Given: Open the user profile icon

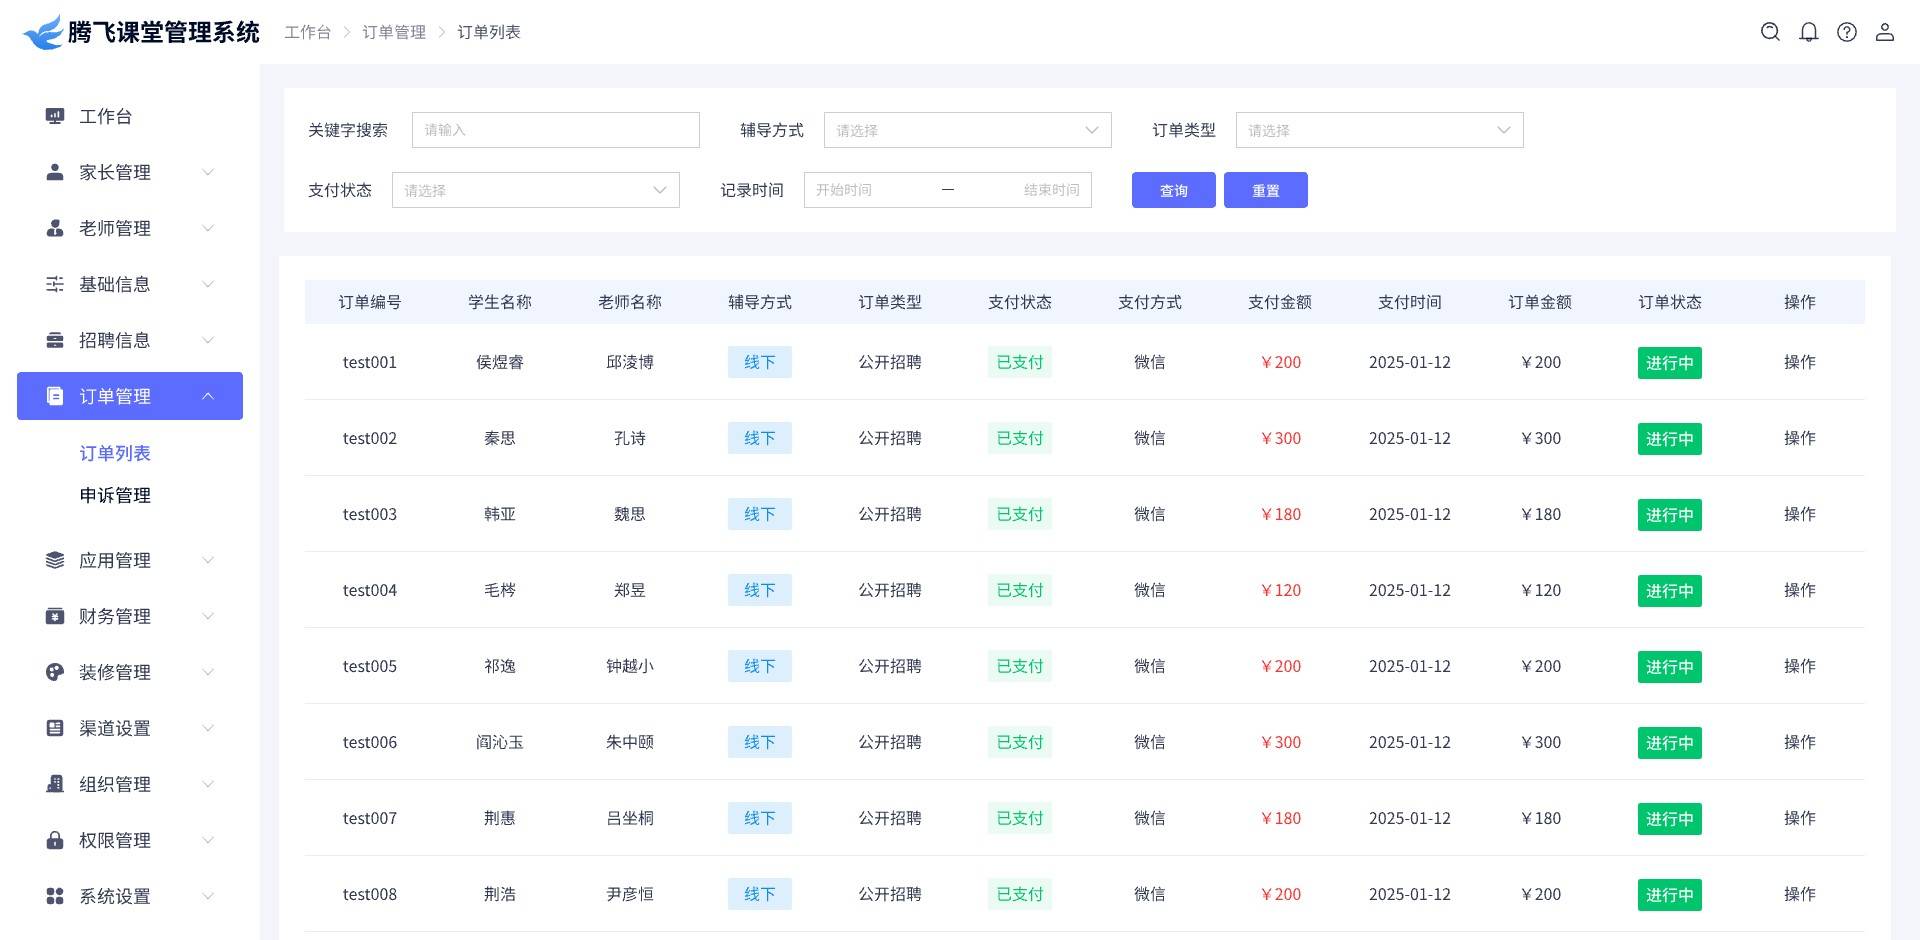Looking at the screenshot, I should (1884, 32).
